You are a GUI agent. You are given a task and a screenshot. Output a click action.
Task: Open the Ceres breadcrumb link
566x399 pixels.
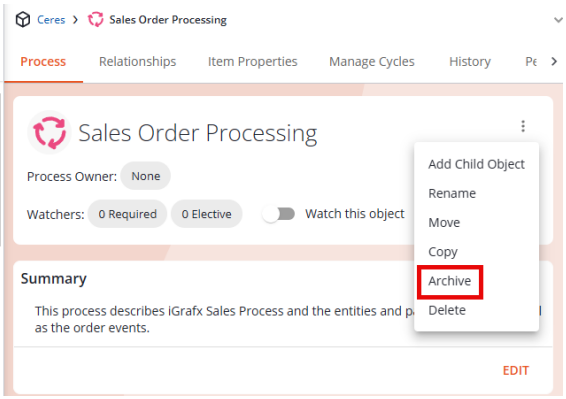pos(51,19)
